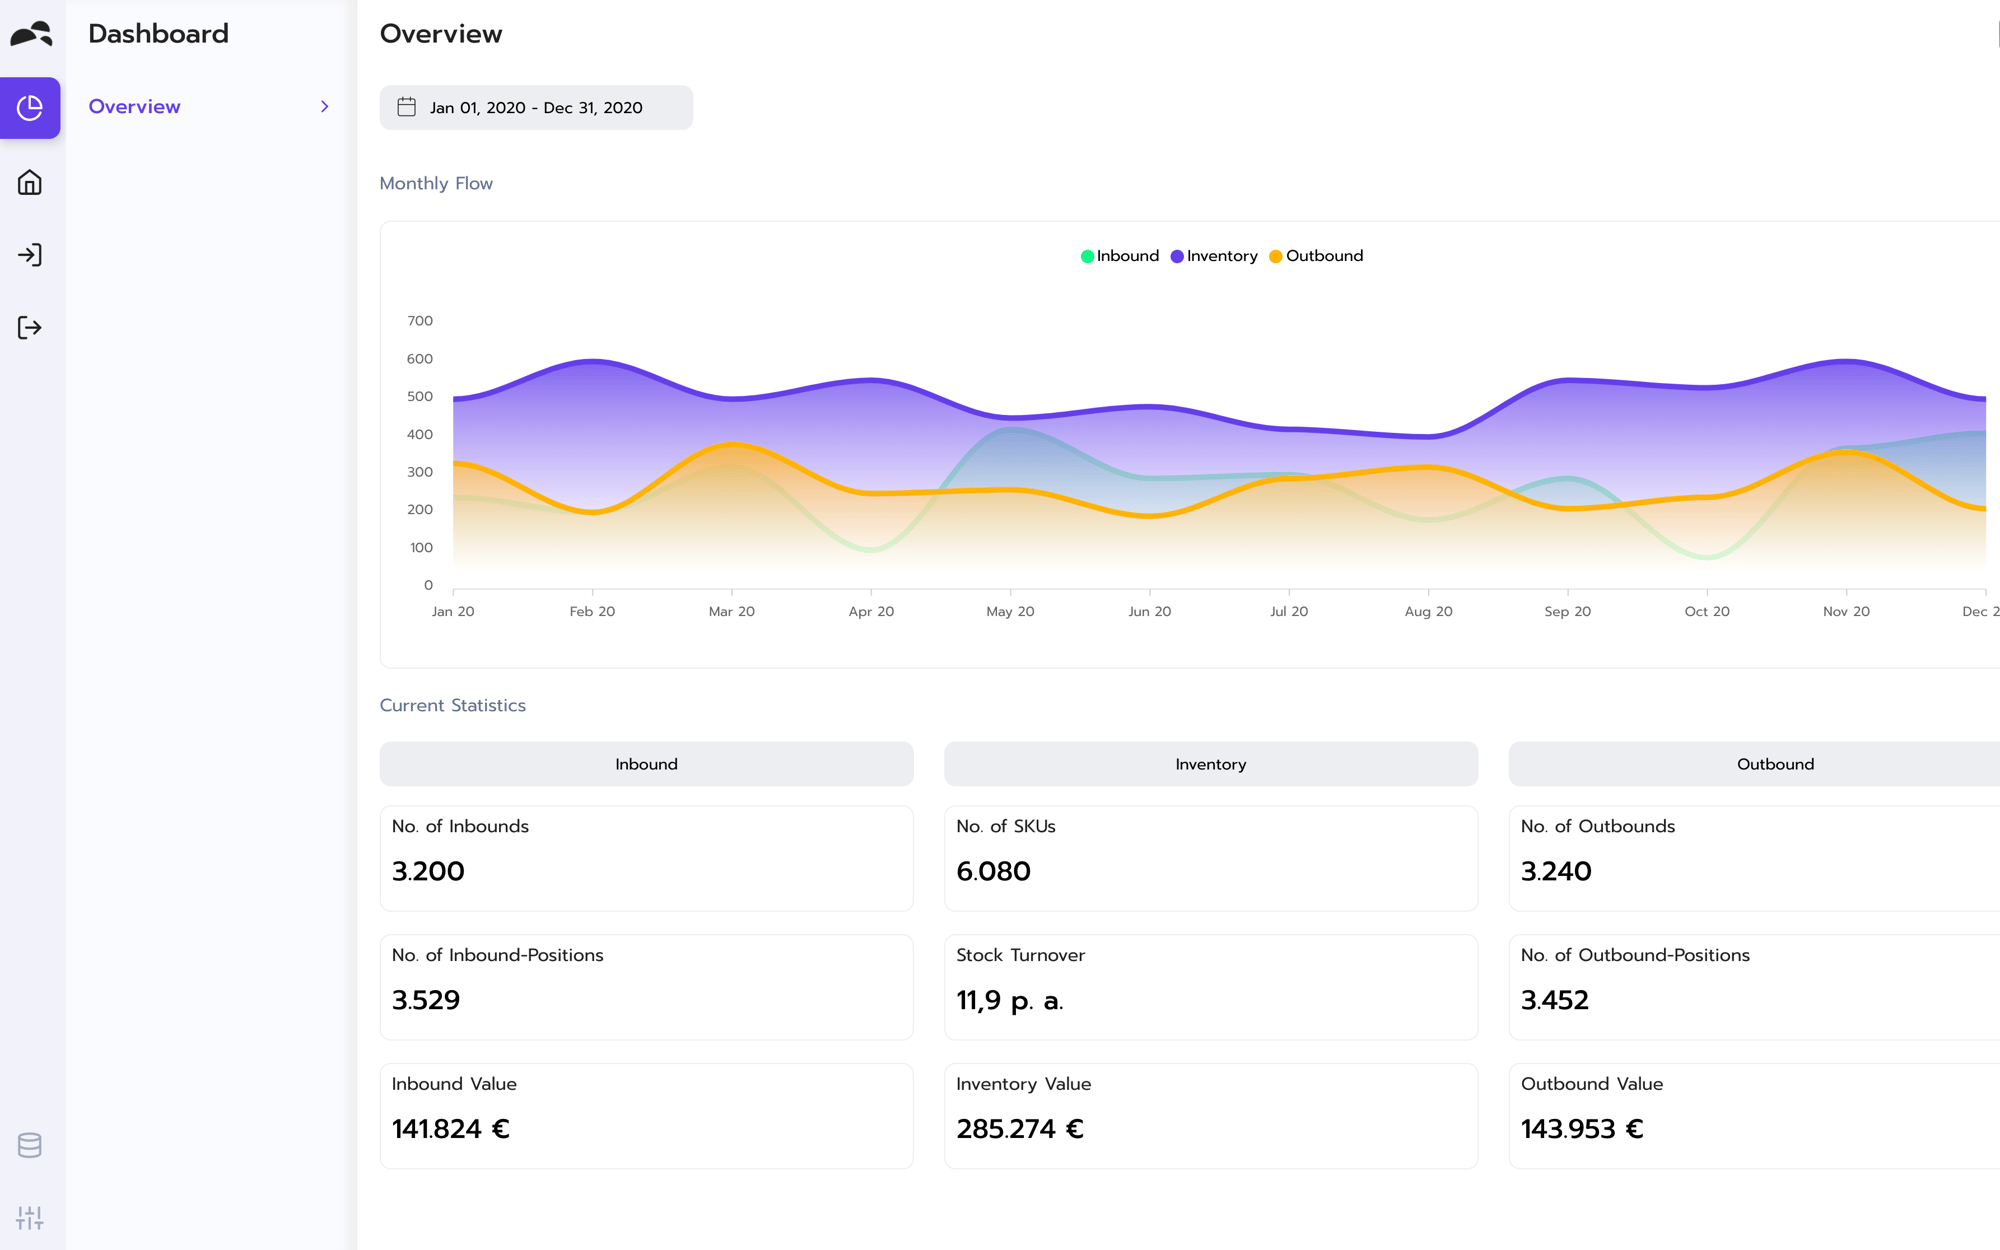Click the bird logo icon
The height and width of the screenshot is (1250, 2000).
pyautogui.click(x=31, y=34)
